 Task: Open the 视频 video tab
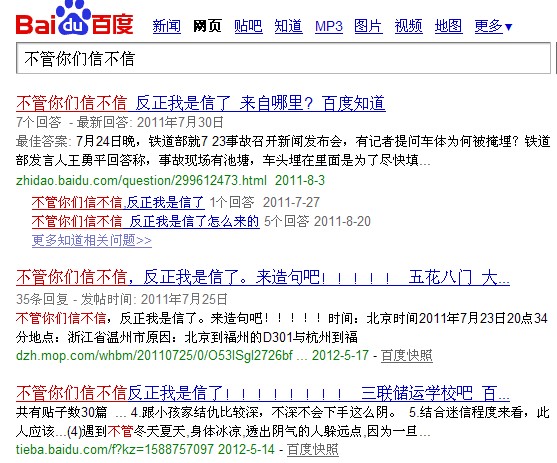409,26
